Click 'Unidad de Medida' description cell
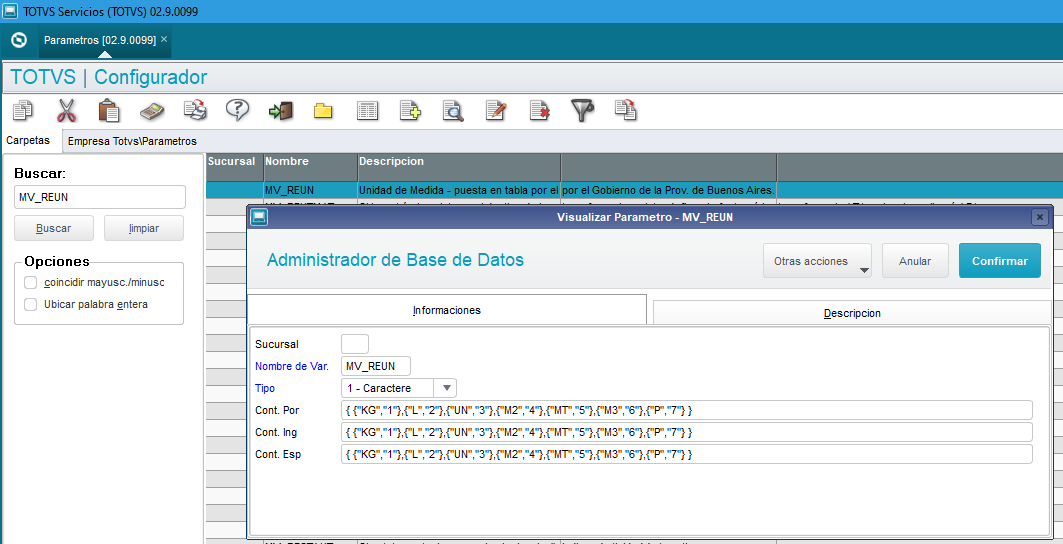Image resolution: width=1063 pixels, height=544 pixels. [x=459, y=191]
